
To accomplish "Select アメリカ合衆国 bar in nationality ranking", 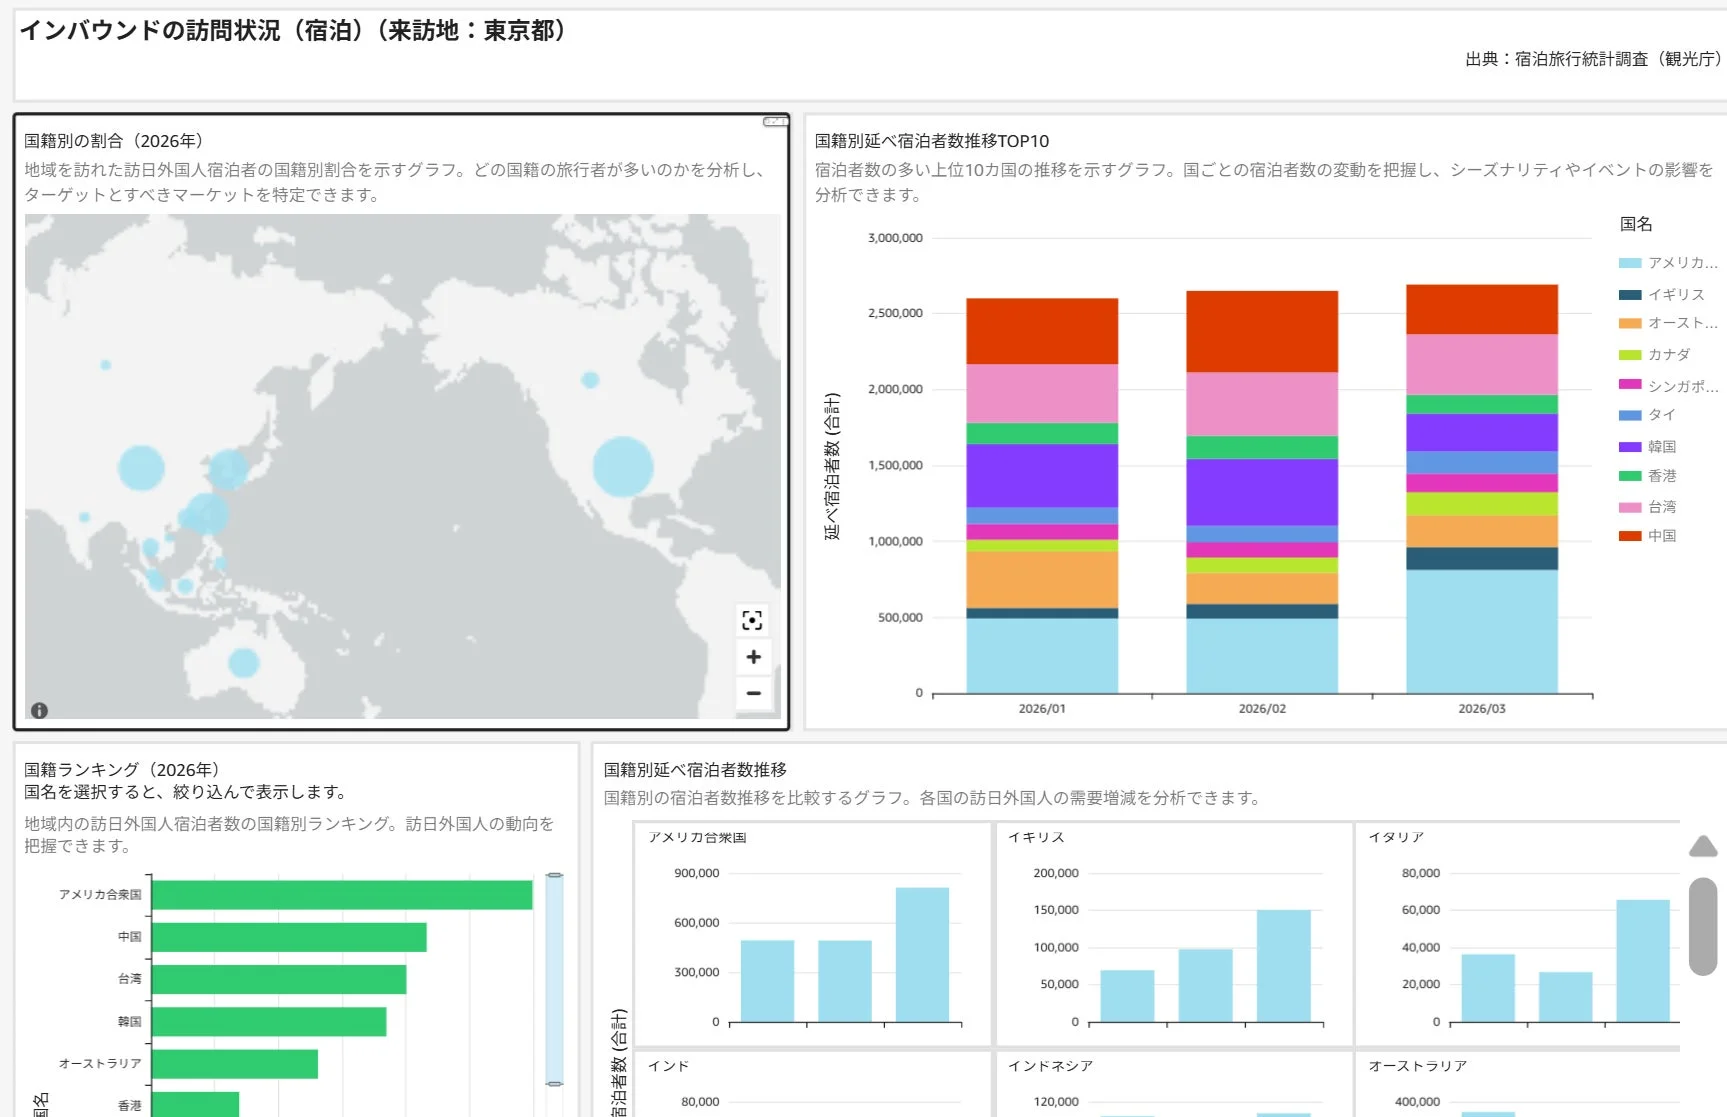I will coord(342,895).
